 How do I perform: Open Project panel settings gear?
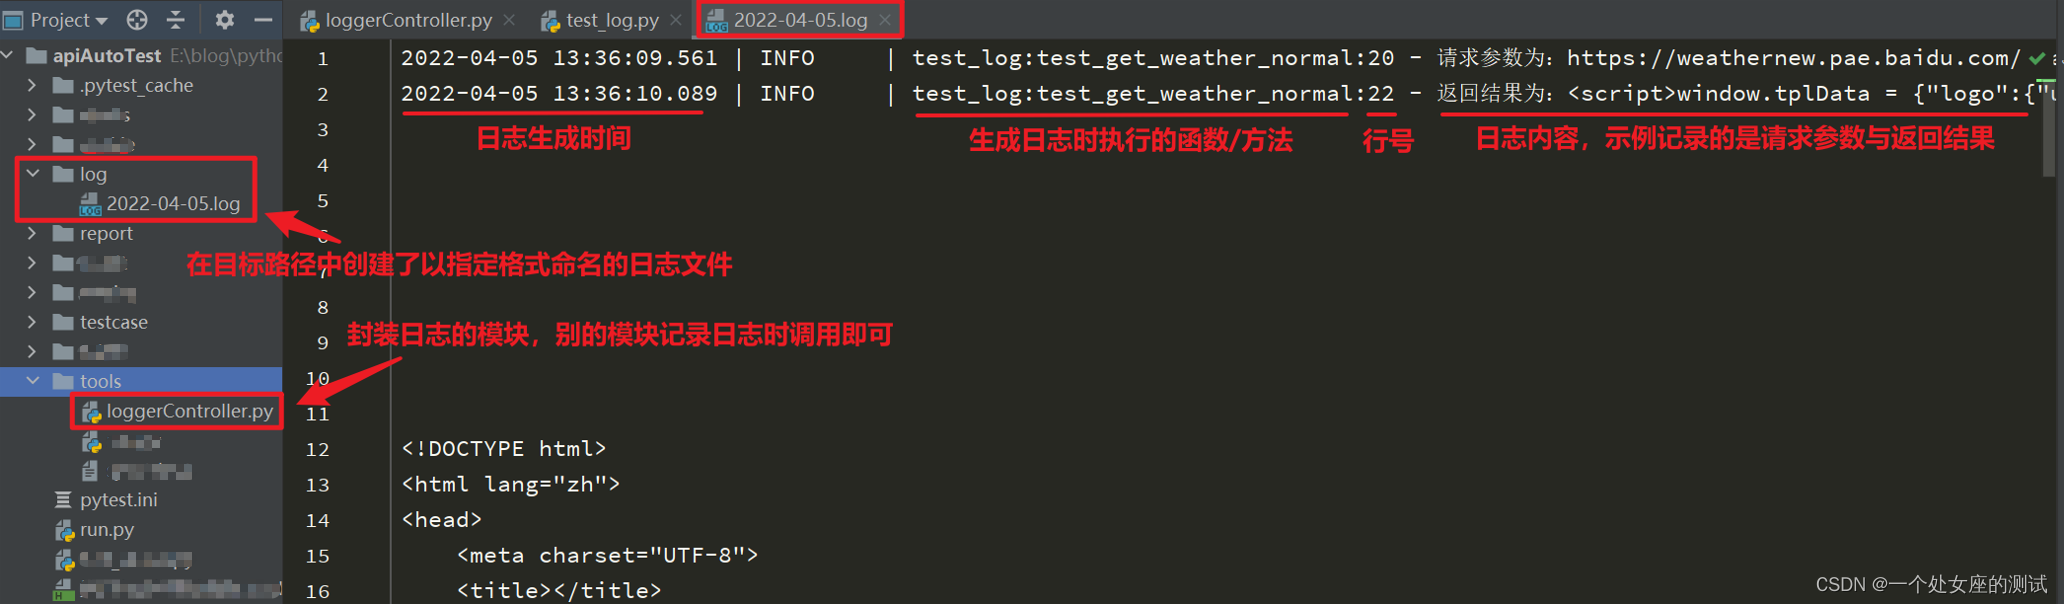[225, 19]
